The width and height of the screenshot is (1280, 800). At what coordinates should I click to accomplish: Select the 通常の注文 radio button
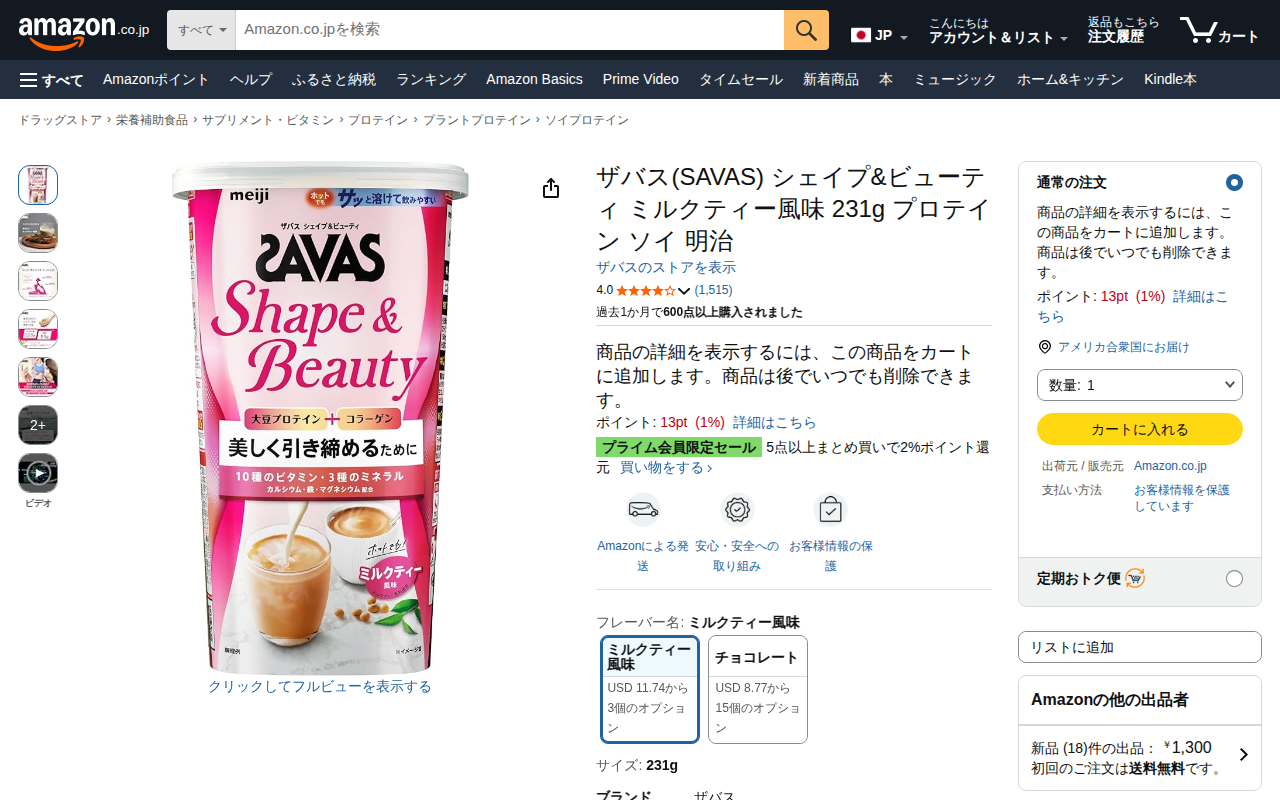(x=1234, y=183)
